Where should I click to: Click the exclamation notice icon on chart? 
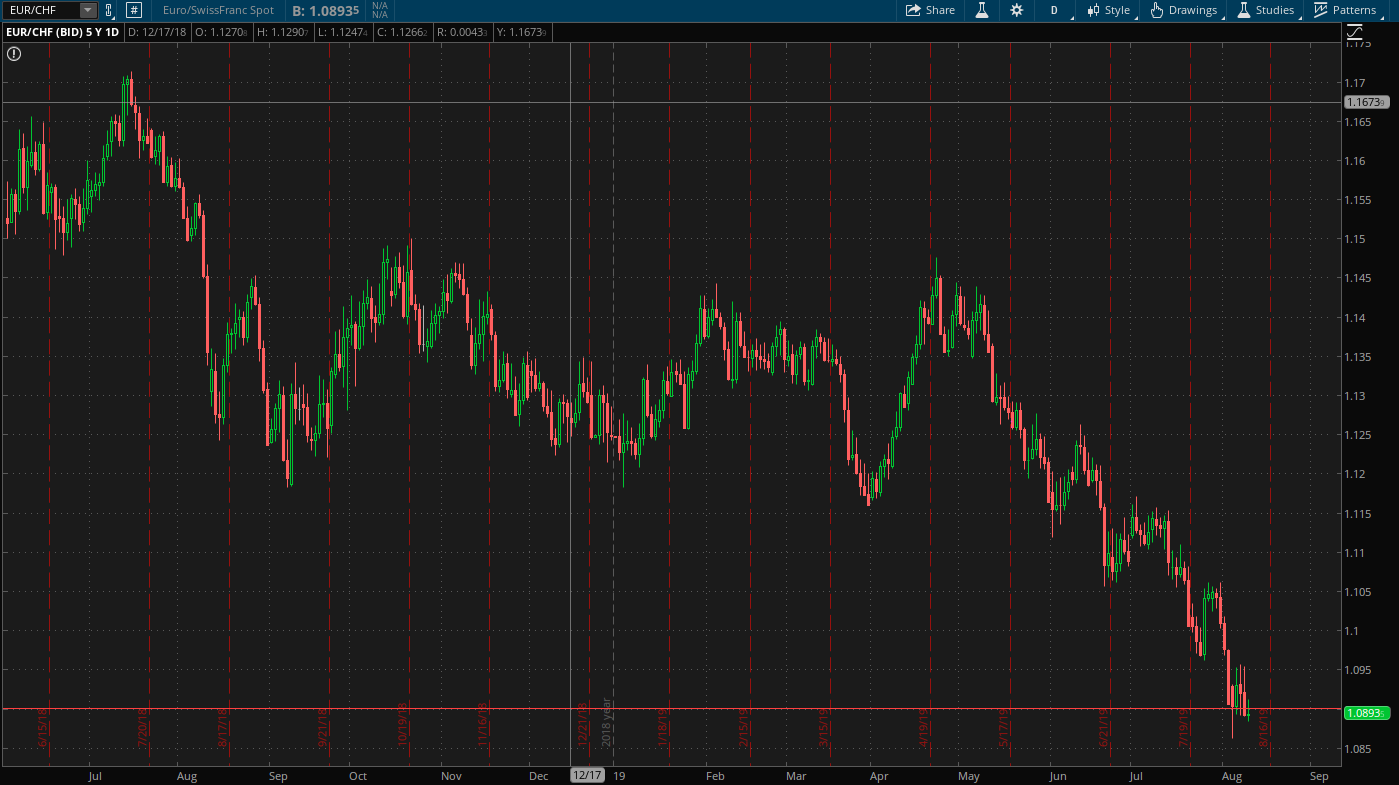coord(14,54)
